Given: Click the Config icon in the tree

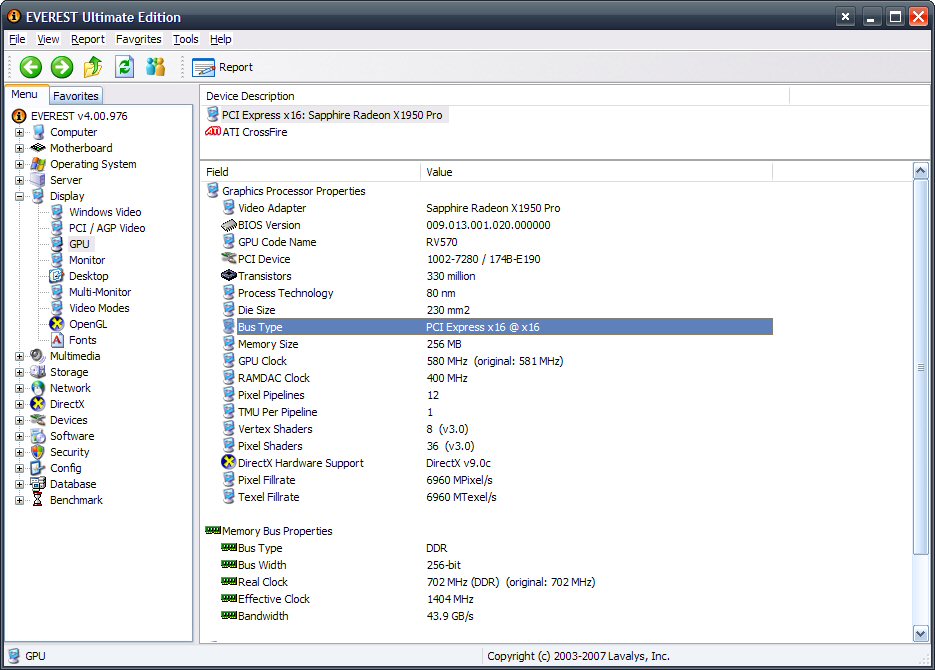Looking at the screenshot, I should point(38,468).
